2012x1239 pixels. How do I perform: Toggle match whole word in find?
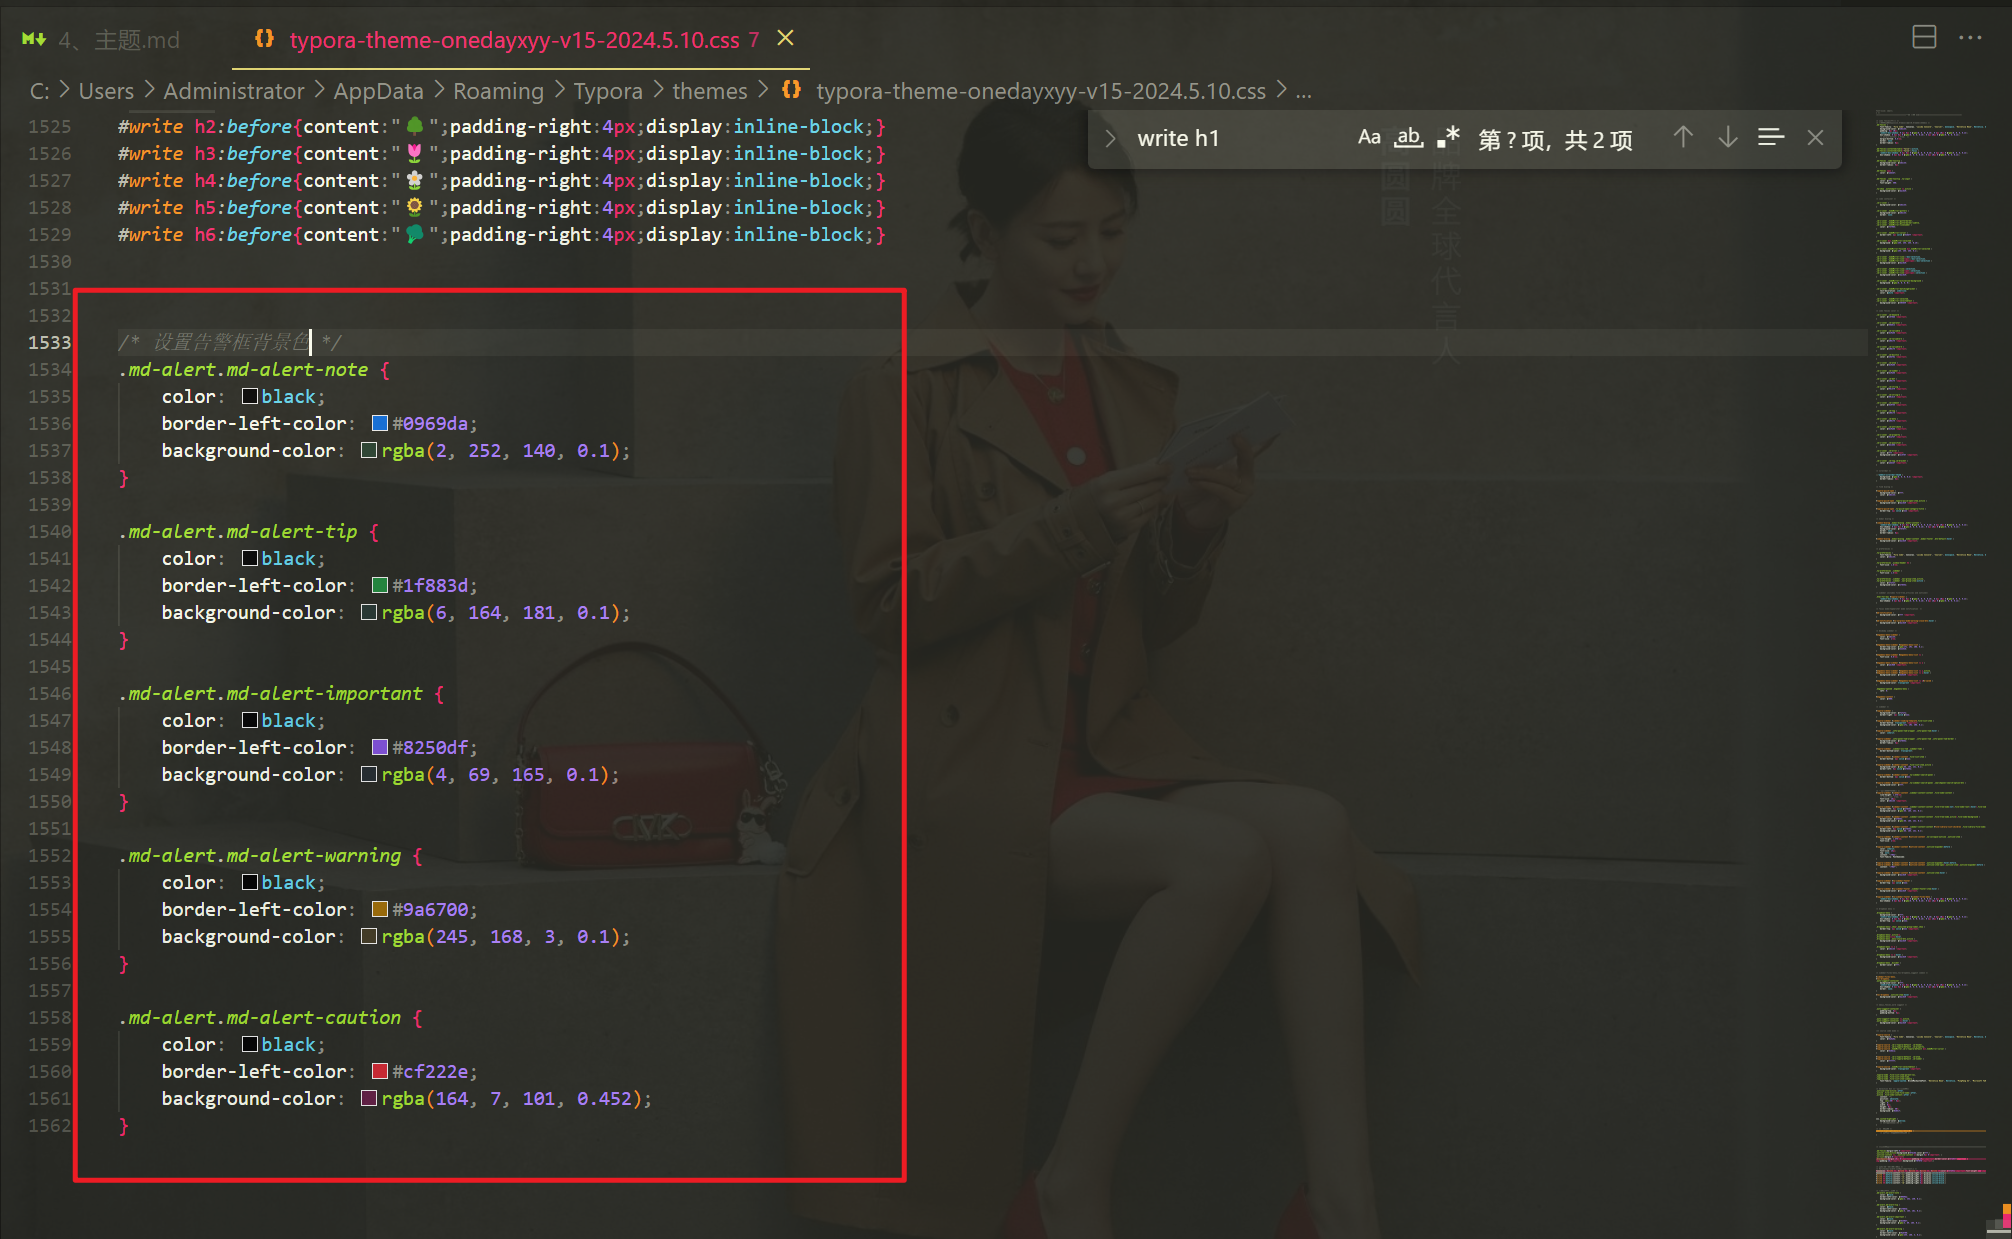pos(1409,138)
